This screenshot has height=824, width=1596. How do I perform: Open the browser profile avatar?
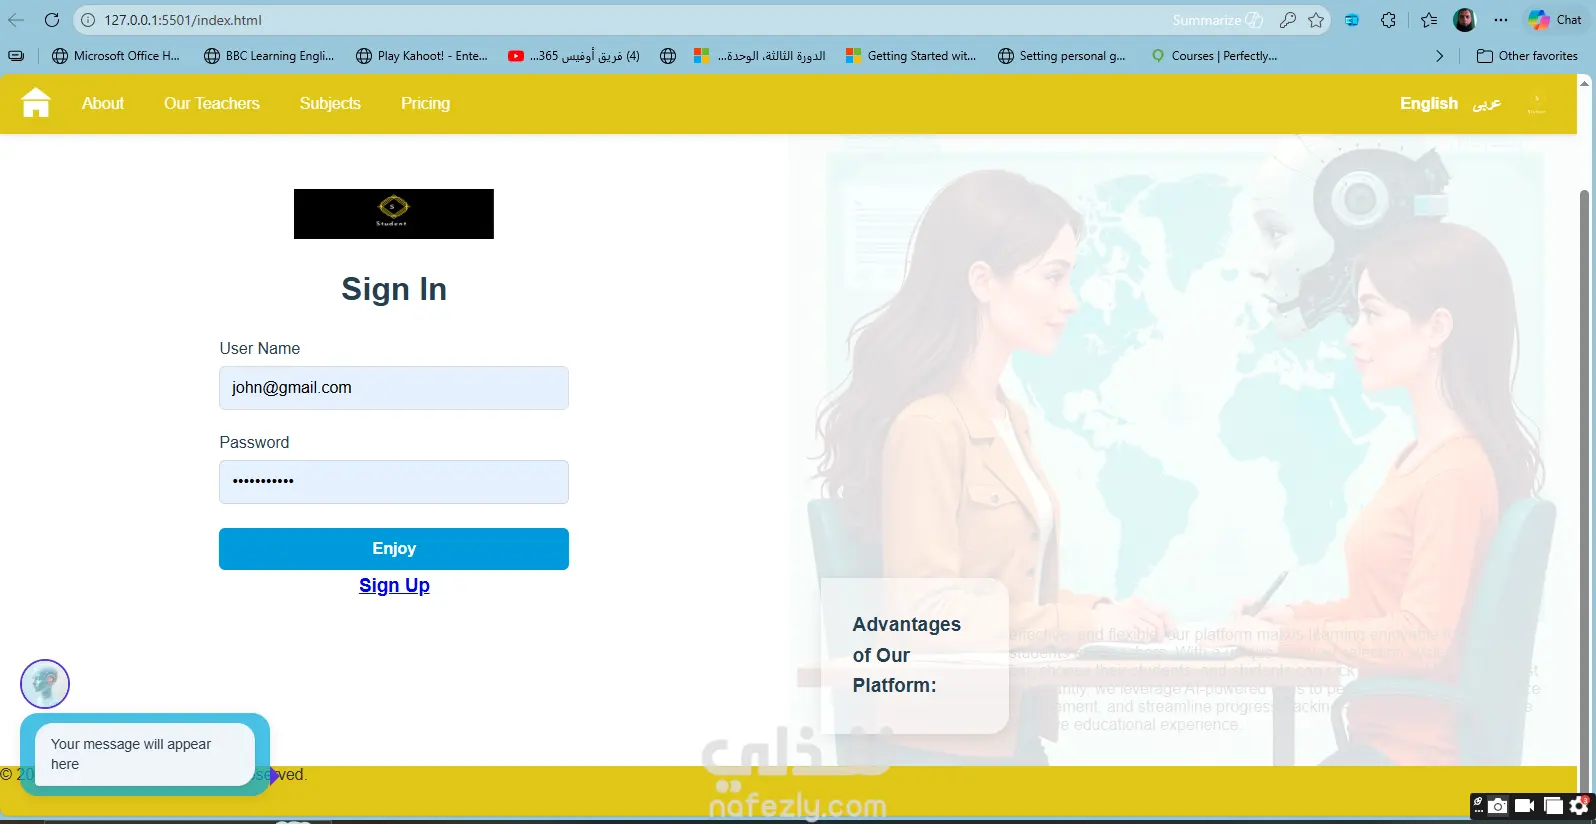[x=1465, y=20]
